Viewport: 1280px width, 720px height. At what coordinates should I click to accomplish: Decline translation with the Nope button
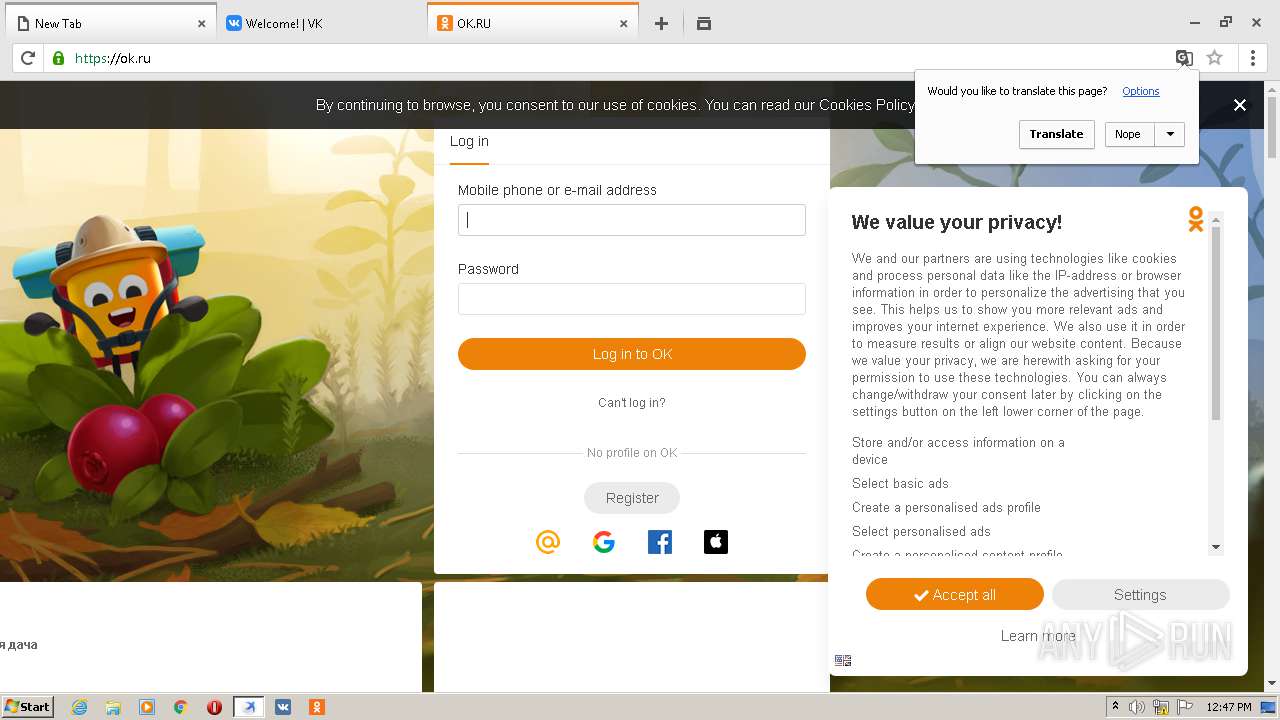(1129, 134)
